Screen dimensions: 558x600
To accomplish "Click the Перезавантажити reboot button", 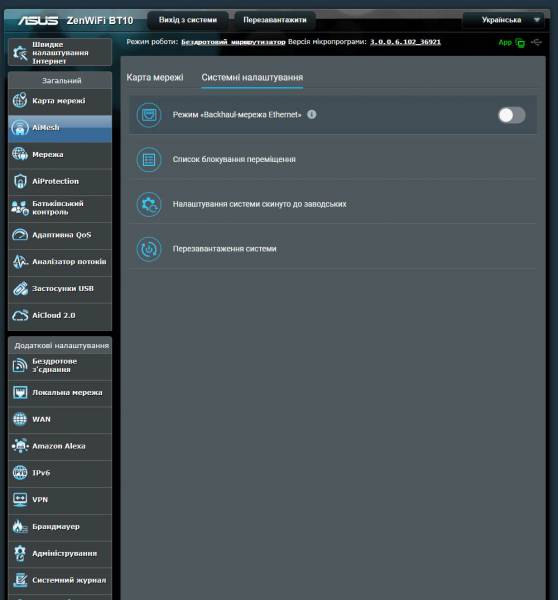I will (x=275, y=20).
